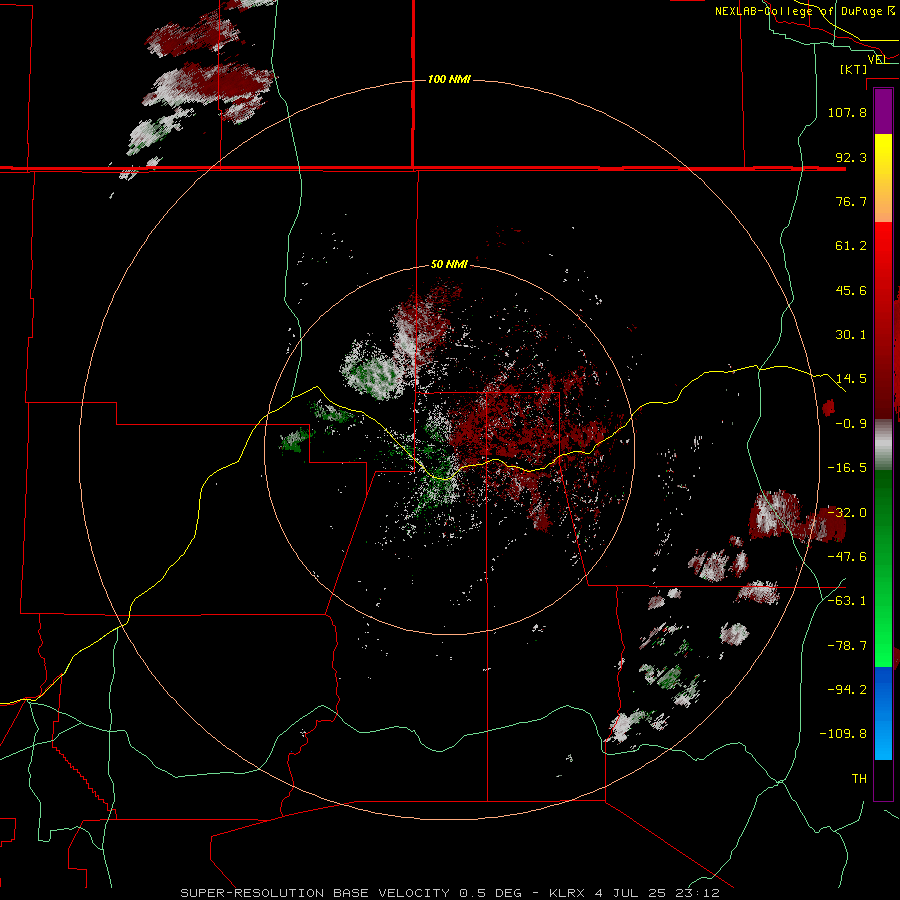
Task: Click the gray near-zero segment of the color bar
Action: 883,445
